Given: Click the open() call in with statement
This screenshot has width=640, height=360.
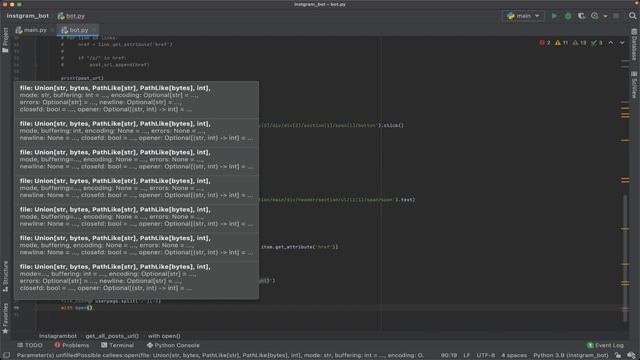Looking at the screenshot, I should click(83, 308).
